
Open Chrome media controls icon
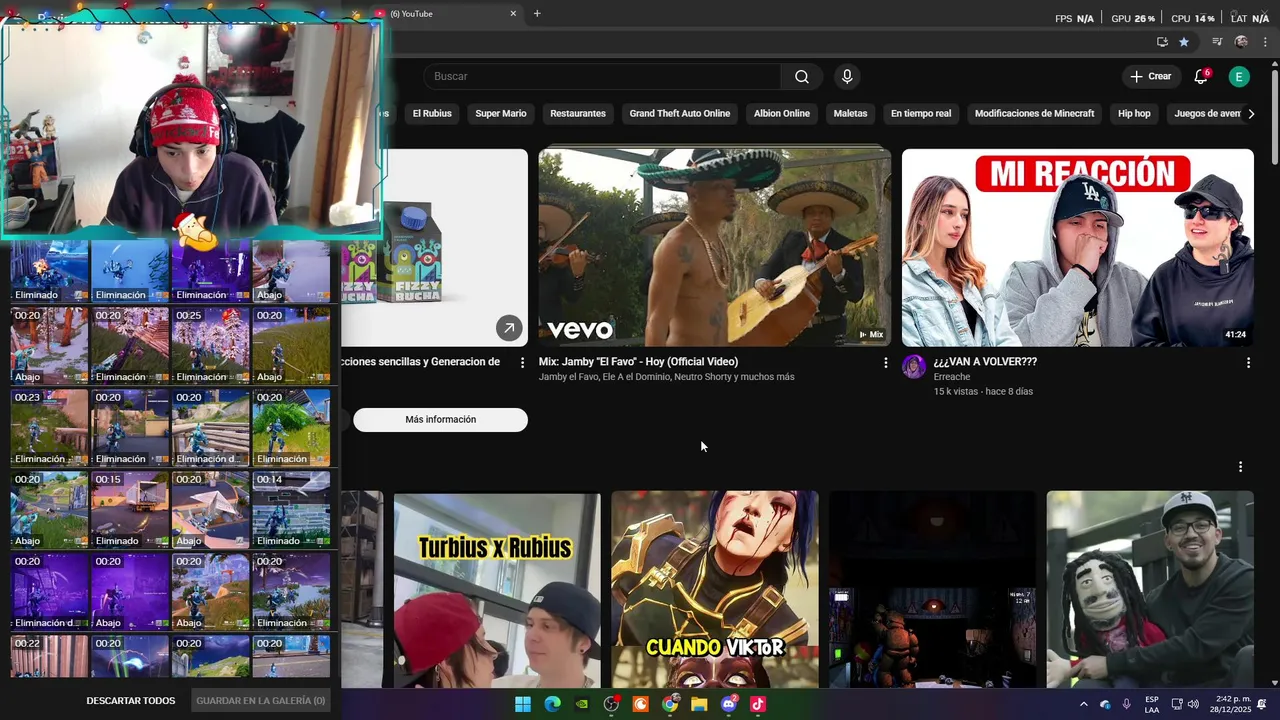(x=1217, y=42)
